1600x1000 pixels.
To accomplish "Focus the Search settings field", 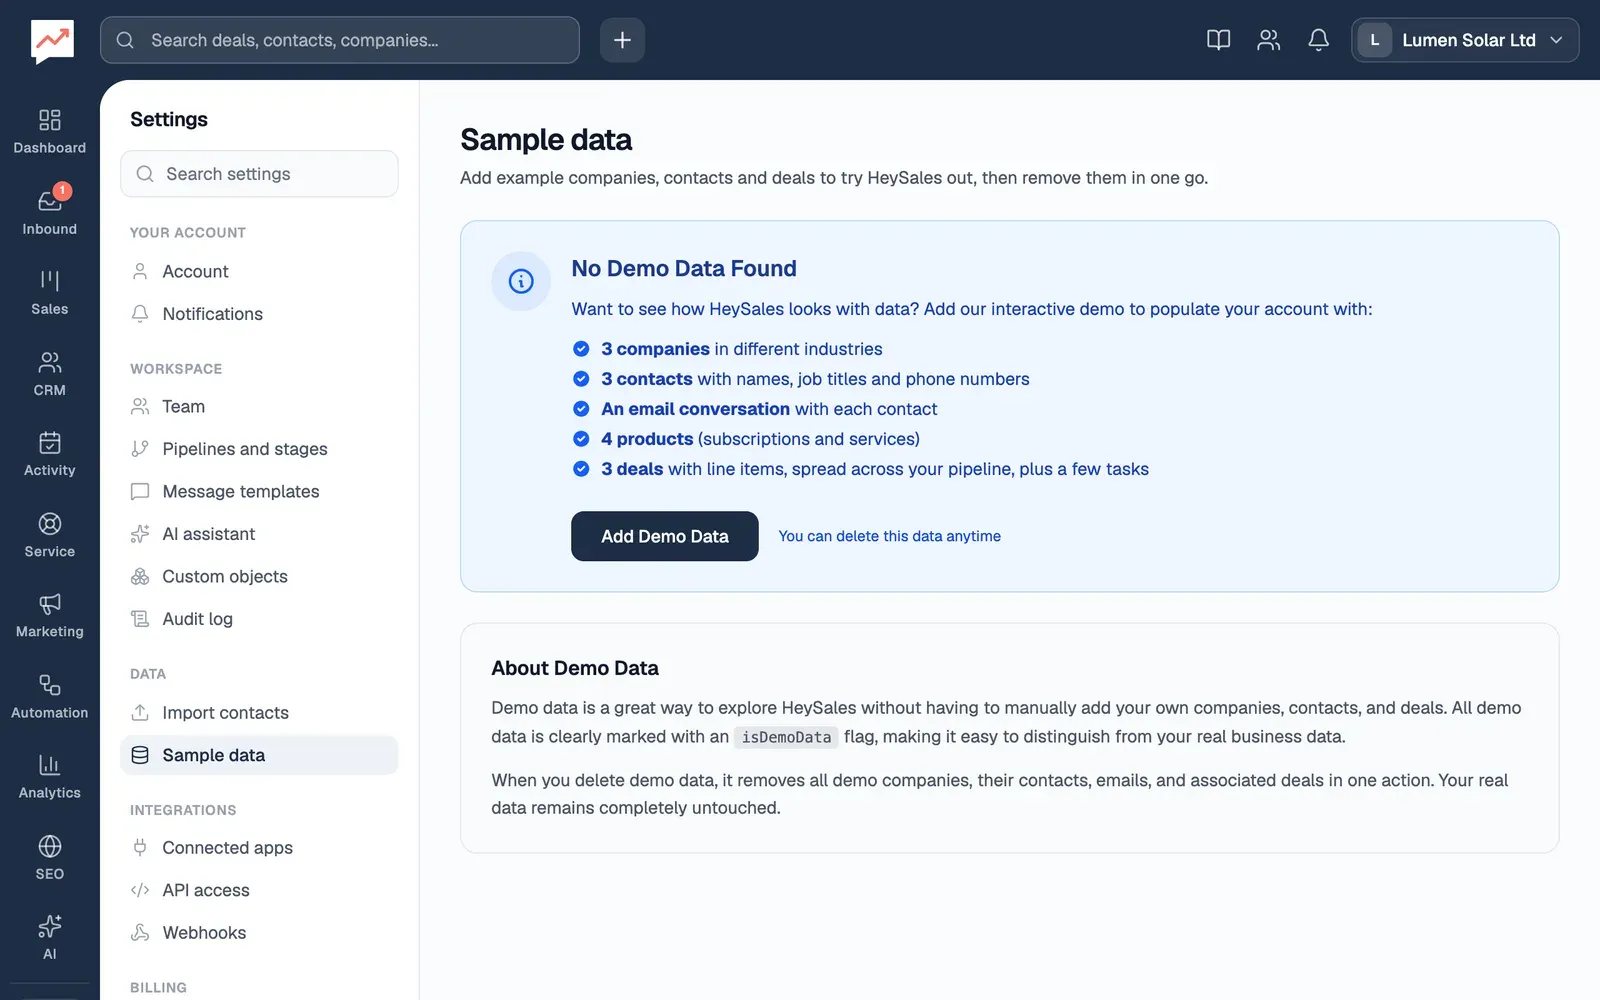I will click(259, 174).
